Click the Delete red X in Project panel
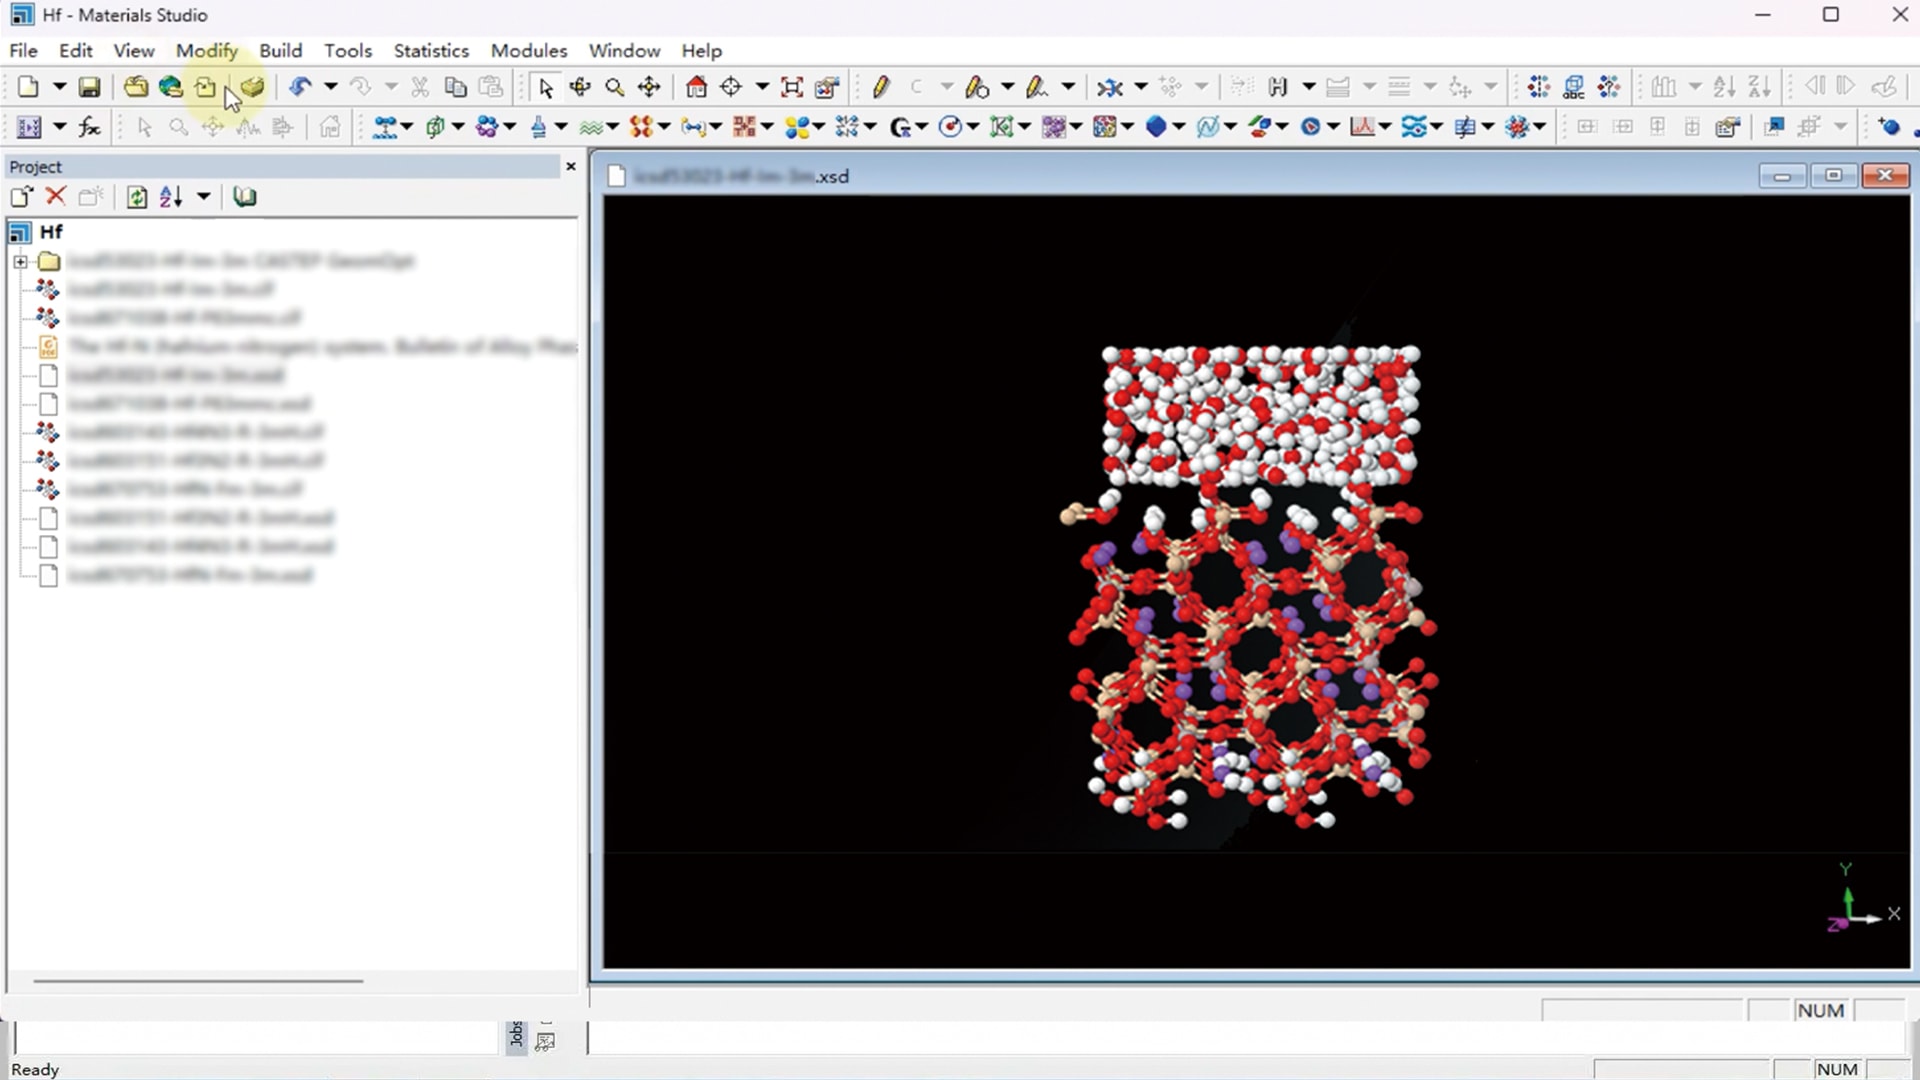This screenshot has width=1920, height=1080. (56, 197)
